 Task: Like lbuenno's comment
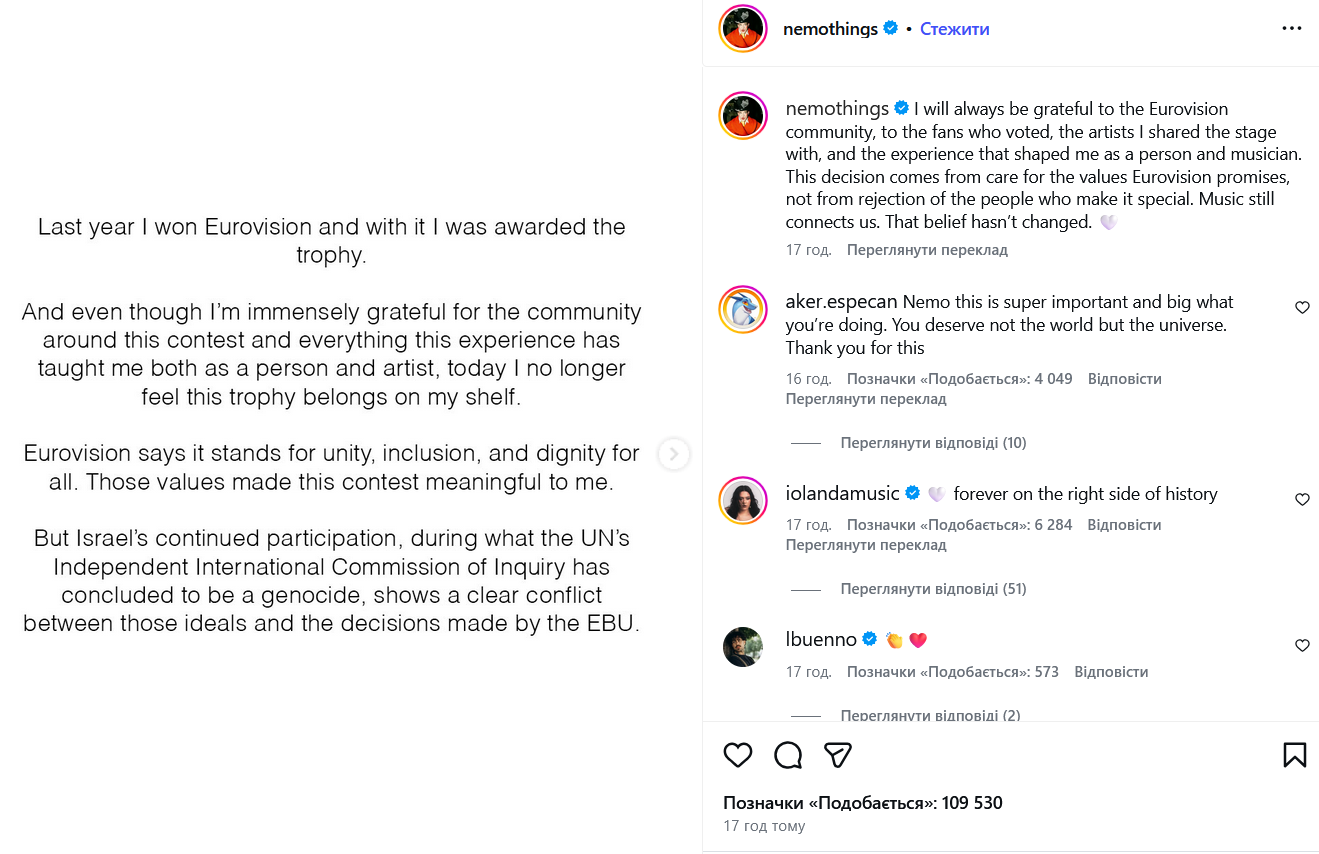click(1302, 646)
